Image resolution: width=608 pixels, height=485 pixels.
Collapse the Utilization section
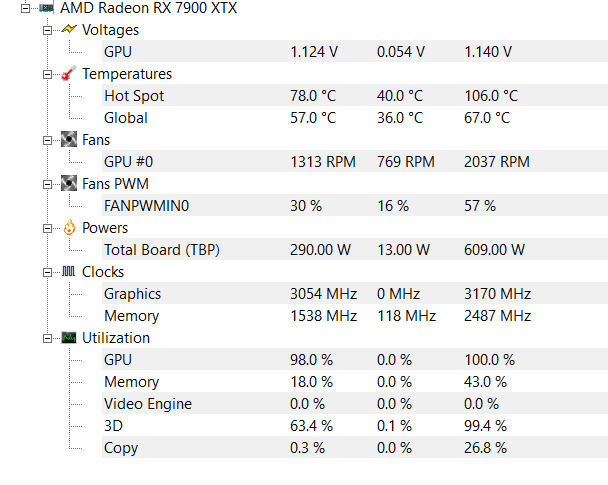click(x=47, y=338)
